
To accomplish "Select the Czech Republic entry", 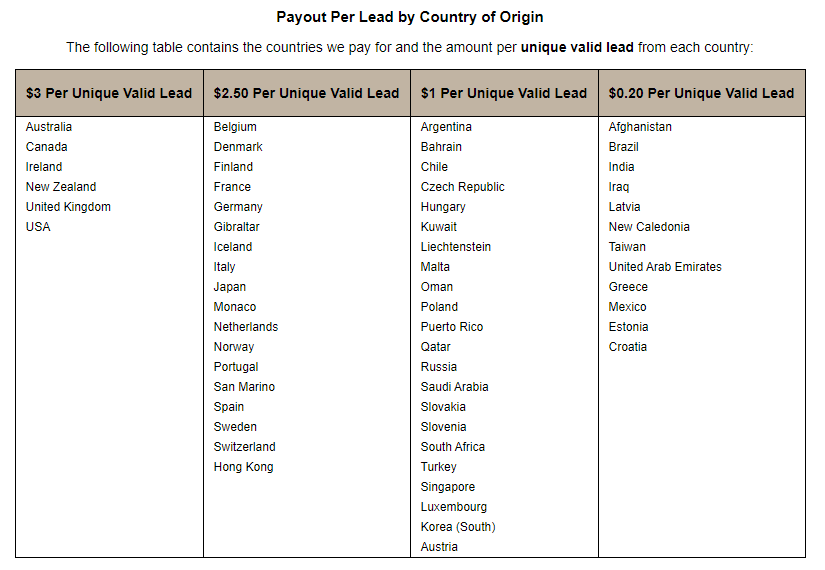I will tap(462, 187).
